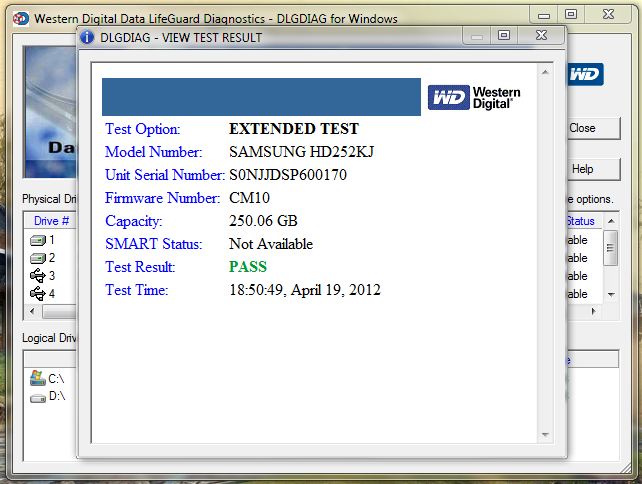
Task: Click the SMART Status Not Available value
Action: coord(271,244)
